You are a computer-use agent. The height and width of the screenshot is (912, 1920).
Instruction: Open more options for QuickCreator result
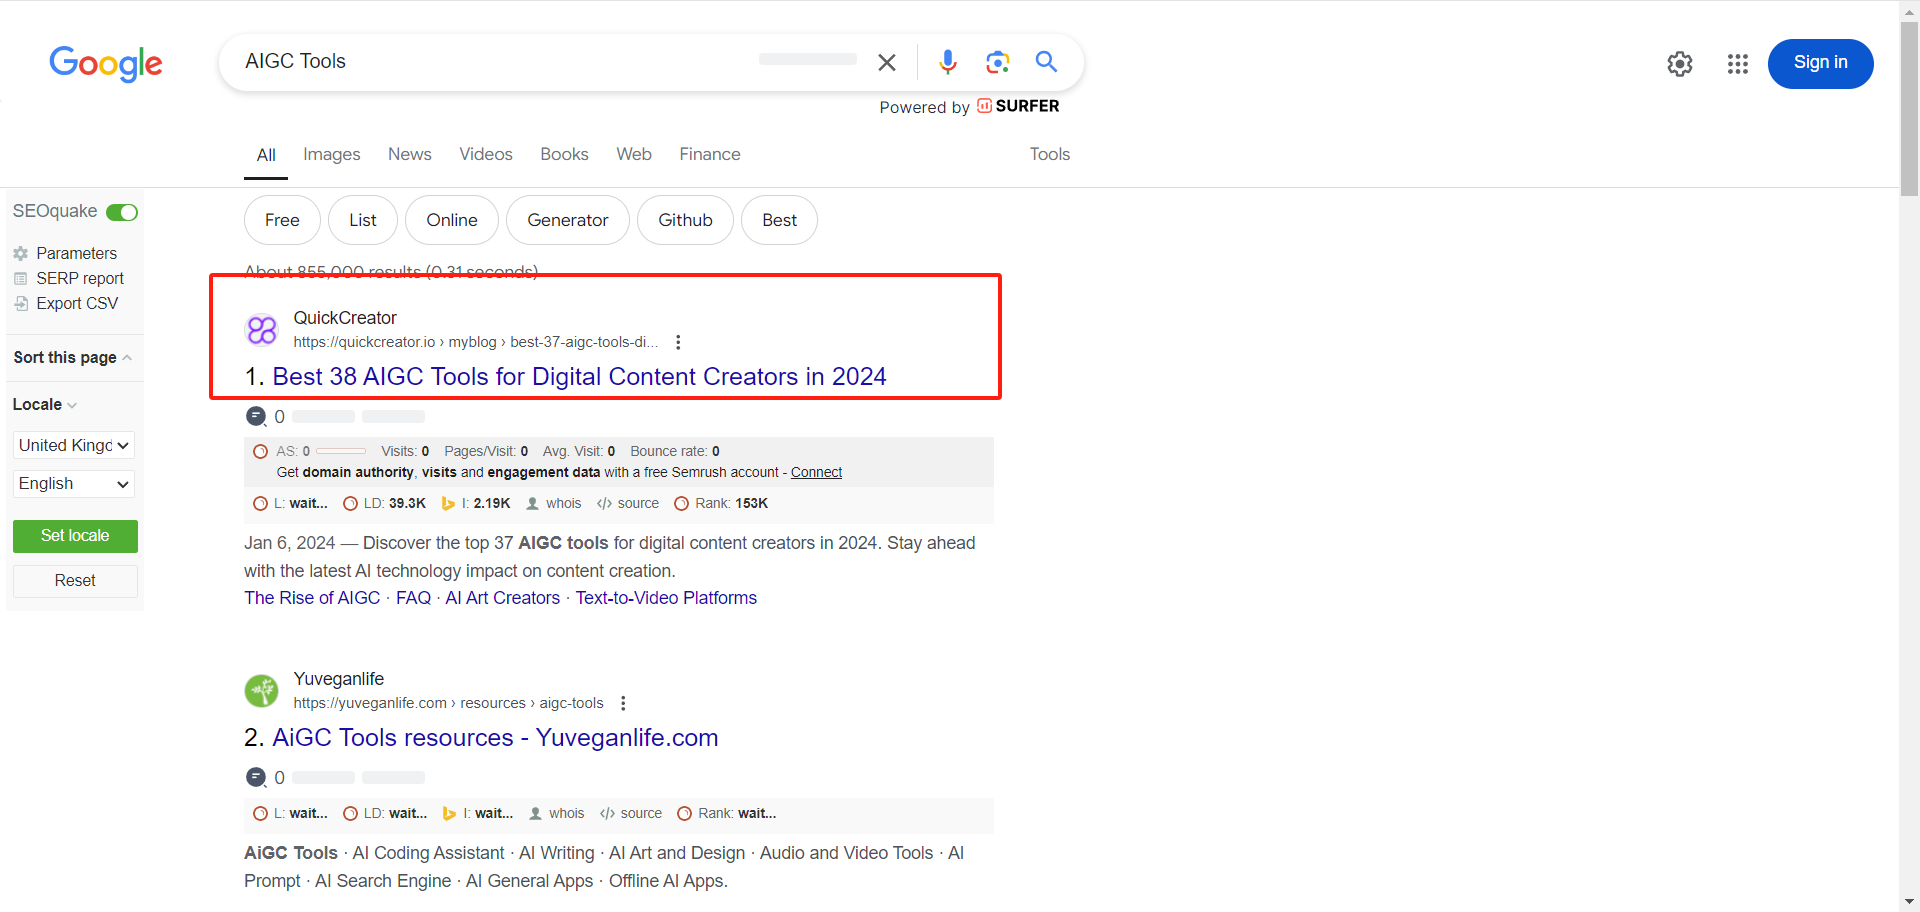pyautogui.click(x=678, y=342)
